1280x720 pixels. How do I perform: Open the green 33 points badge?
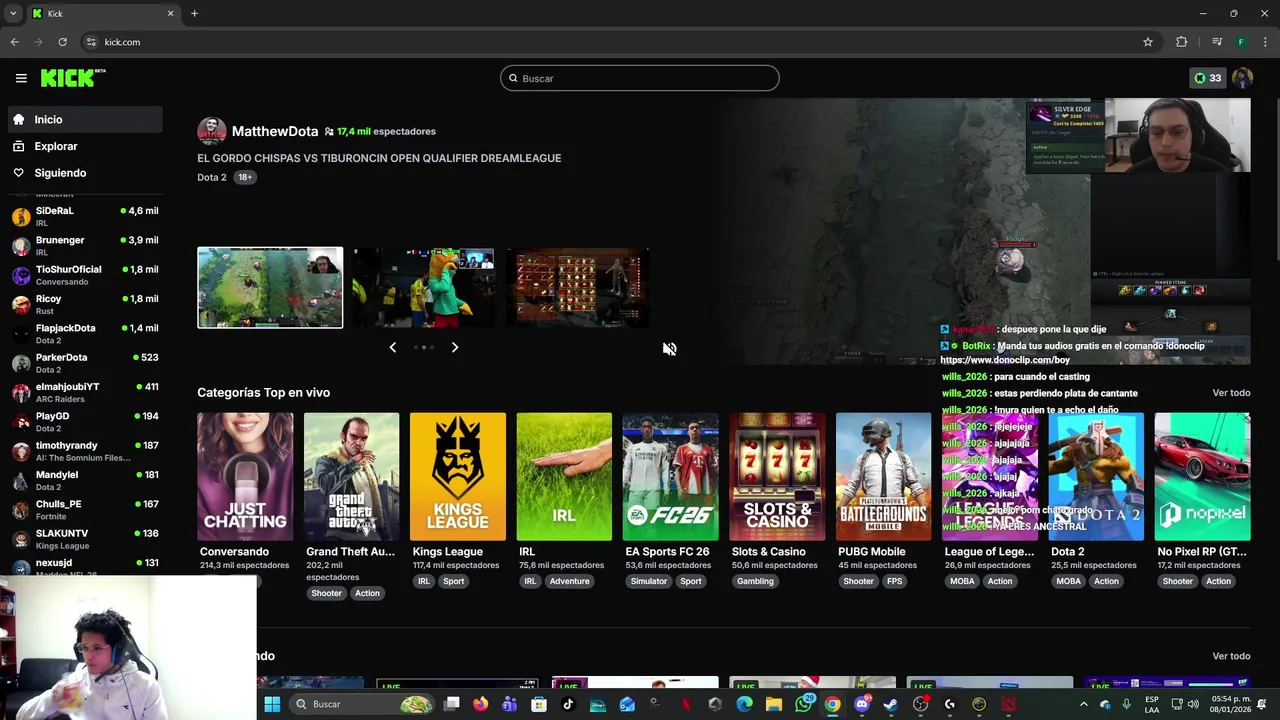[x=1207, y=78]
